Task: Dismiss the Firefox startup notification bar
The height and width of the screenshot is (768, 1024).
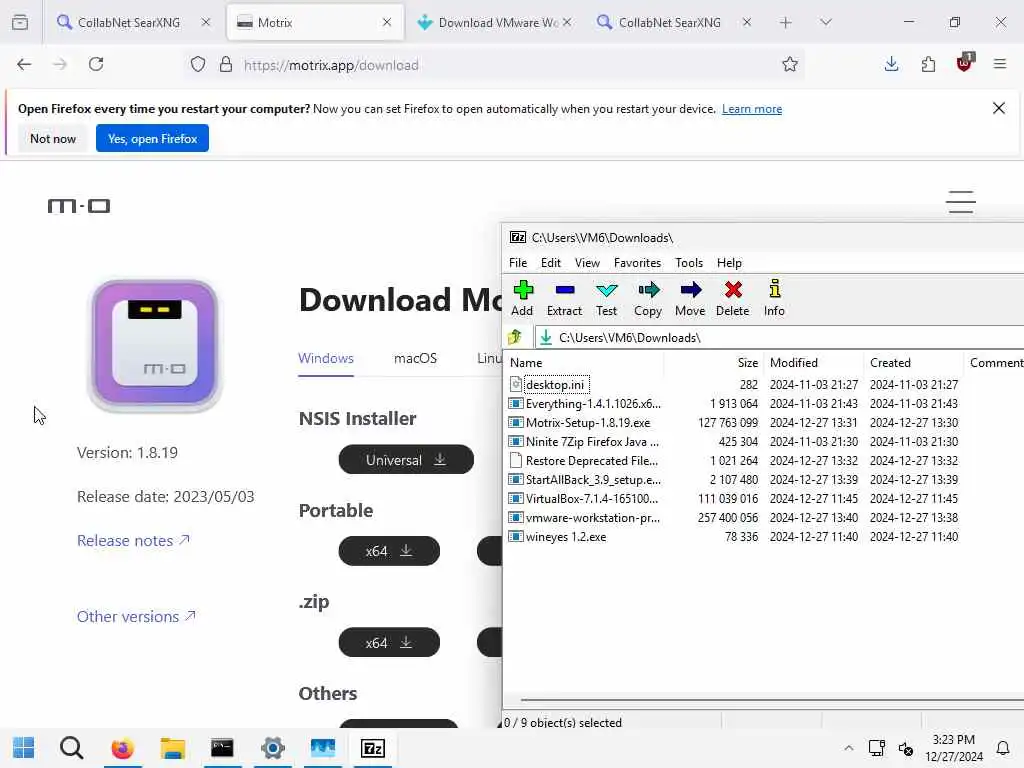Action: (x=999, y=108)
